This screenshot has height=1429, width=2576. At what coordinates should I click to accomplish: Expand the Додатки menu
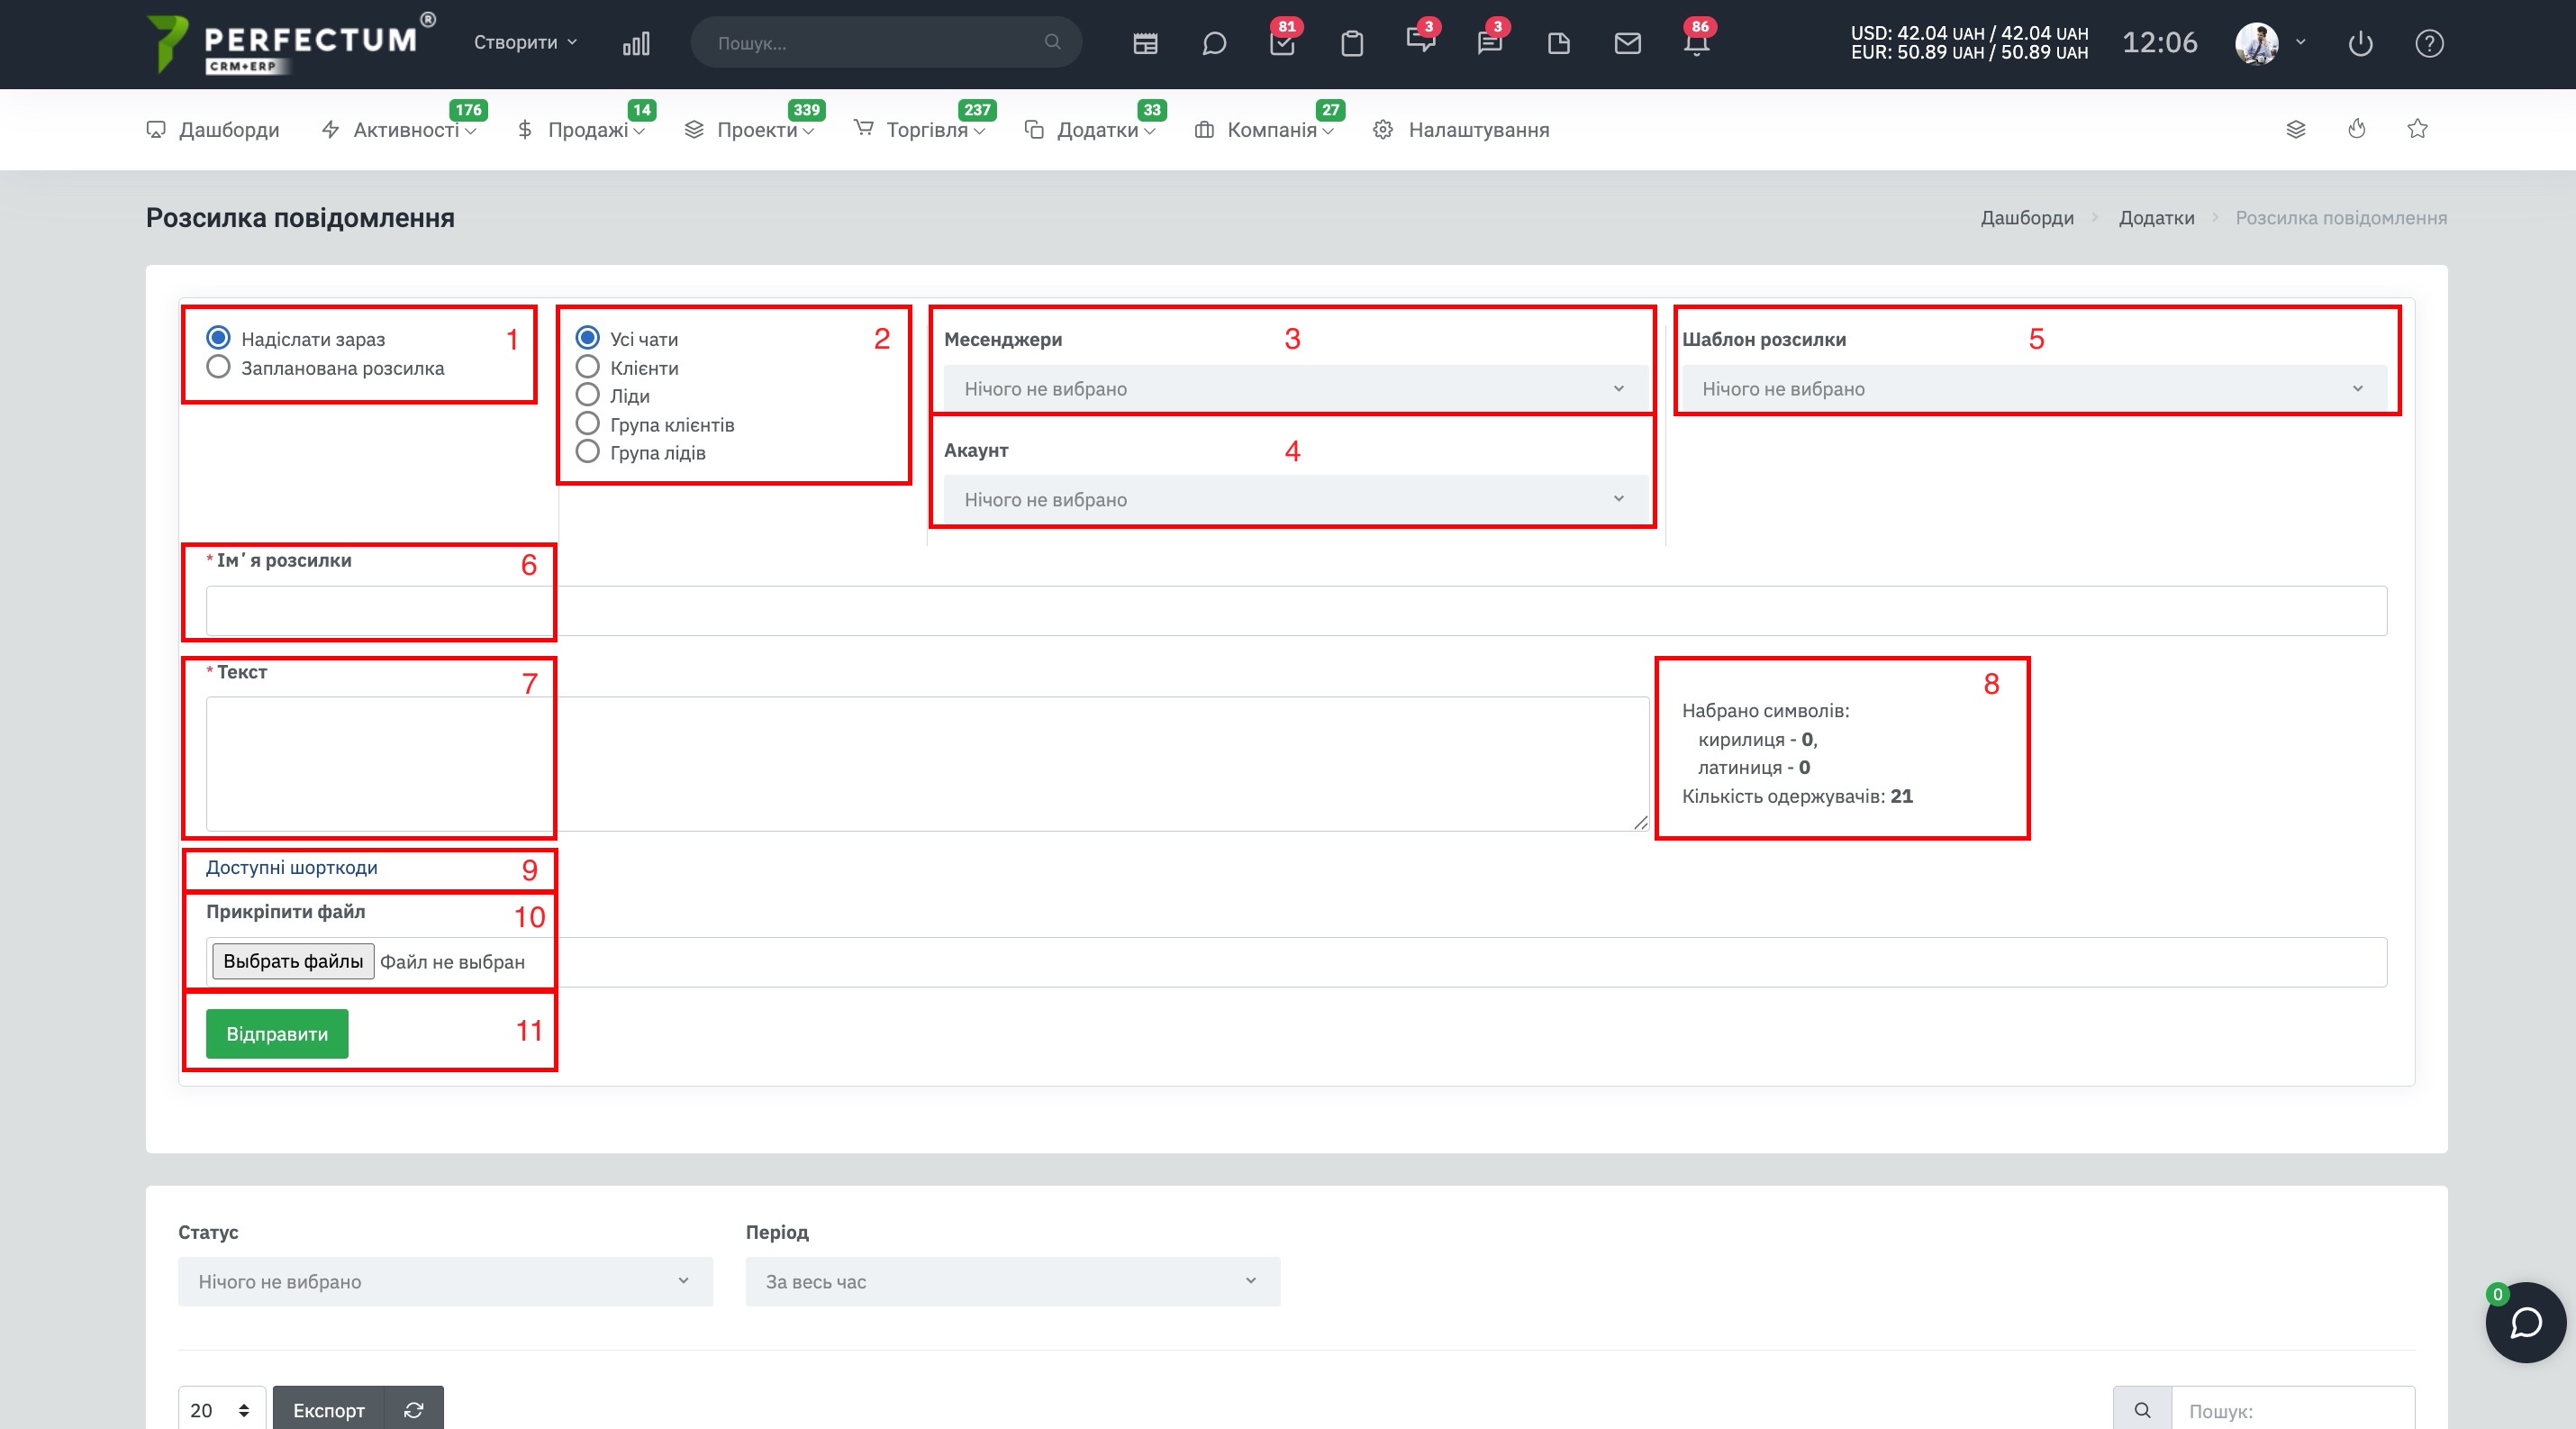1090,130
